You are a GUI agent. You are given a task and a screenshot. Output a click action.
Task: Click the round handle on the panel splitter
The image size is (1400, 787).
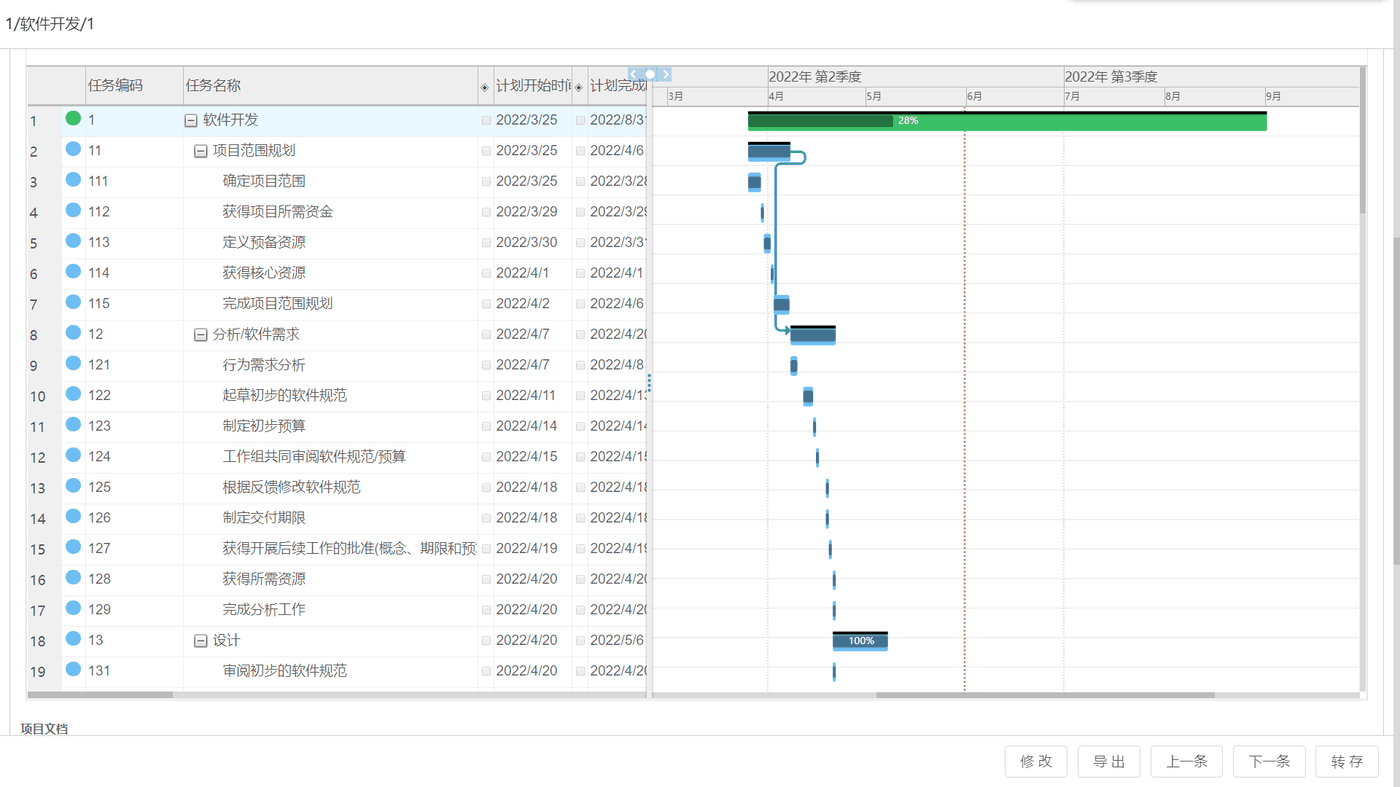[x=650, y=74]
